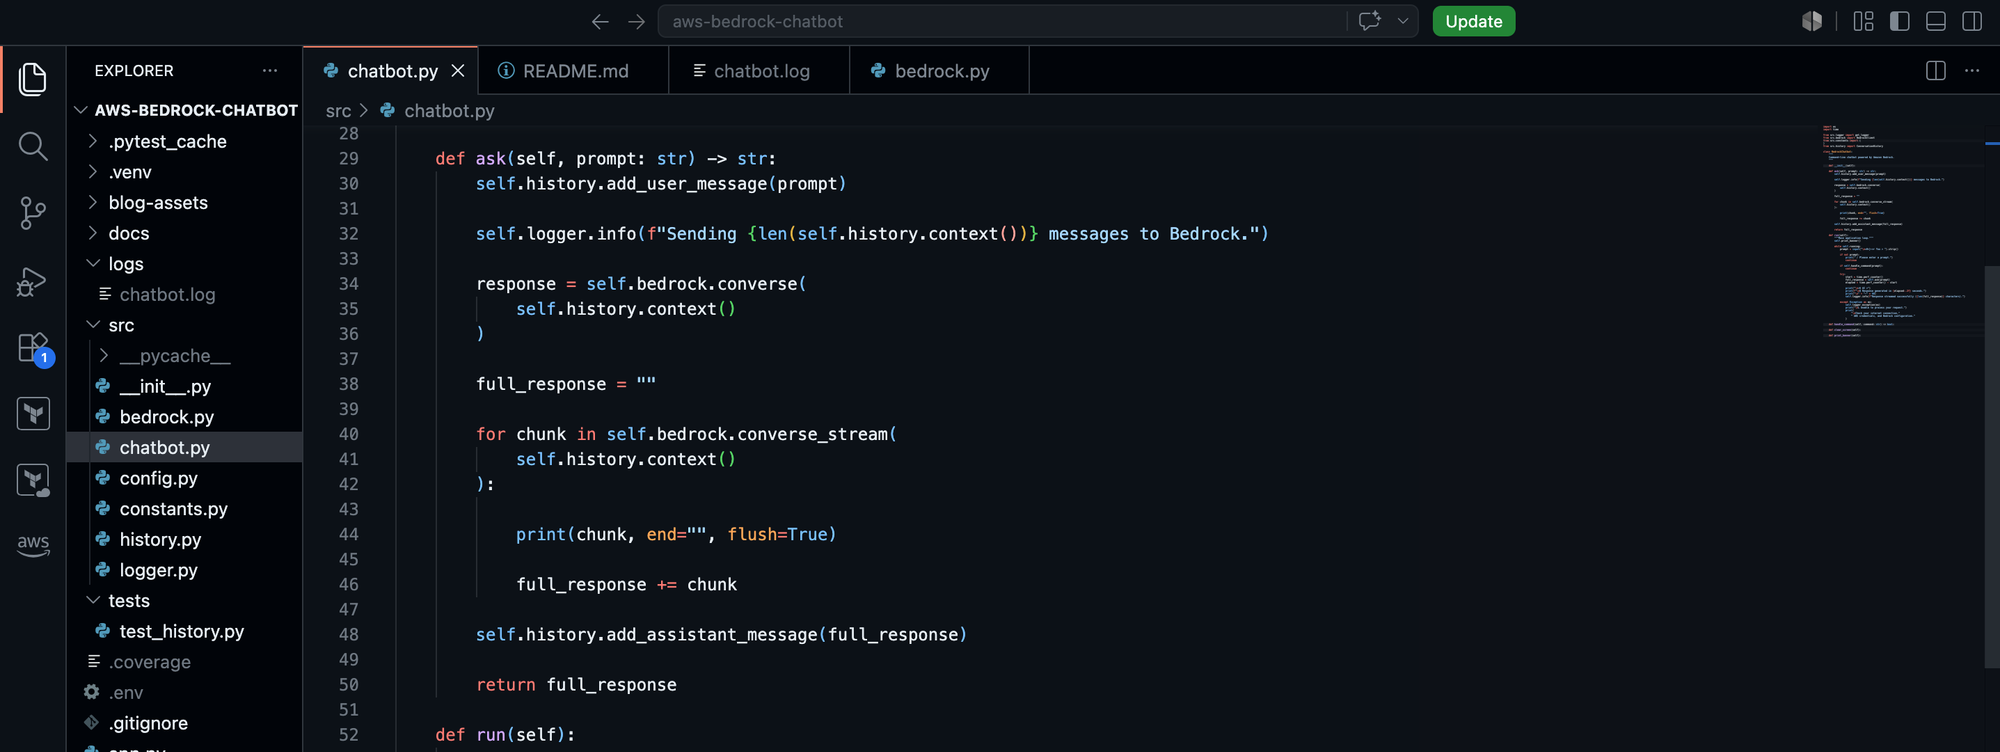The width and height of the screenshot is (2000, 752).
Task: Open constants.py file
Action: point(185,508)
